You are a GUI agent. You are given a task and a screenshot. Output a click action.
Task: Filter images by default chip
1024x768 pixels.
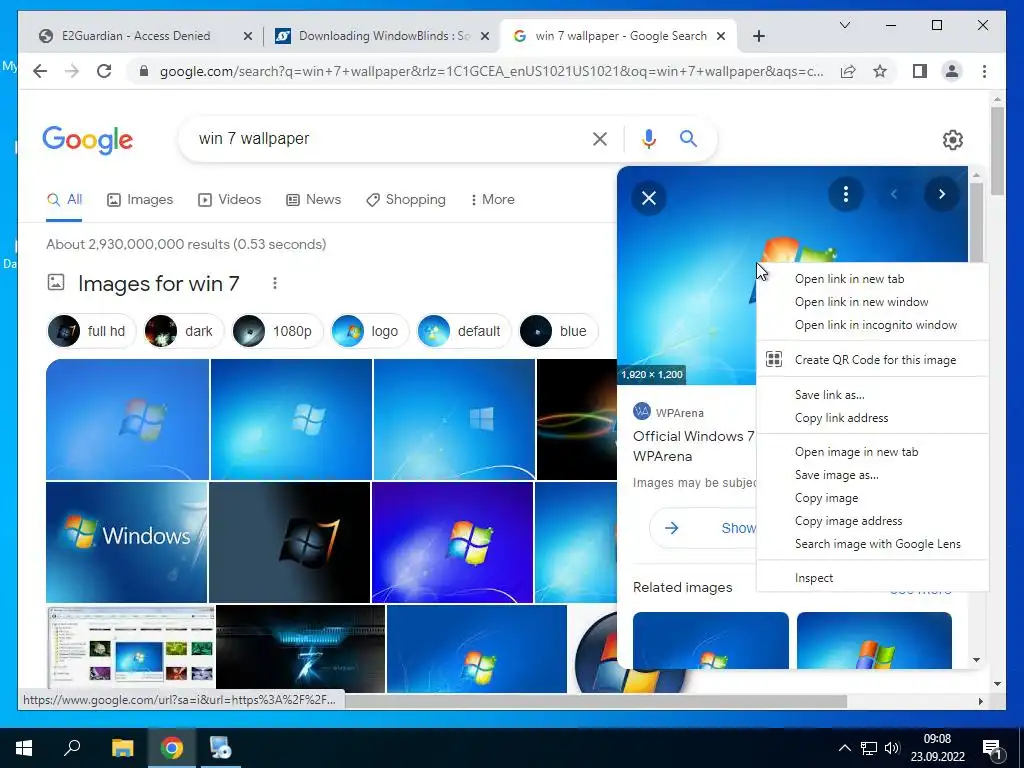tap(463, 331)
